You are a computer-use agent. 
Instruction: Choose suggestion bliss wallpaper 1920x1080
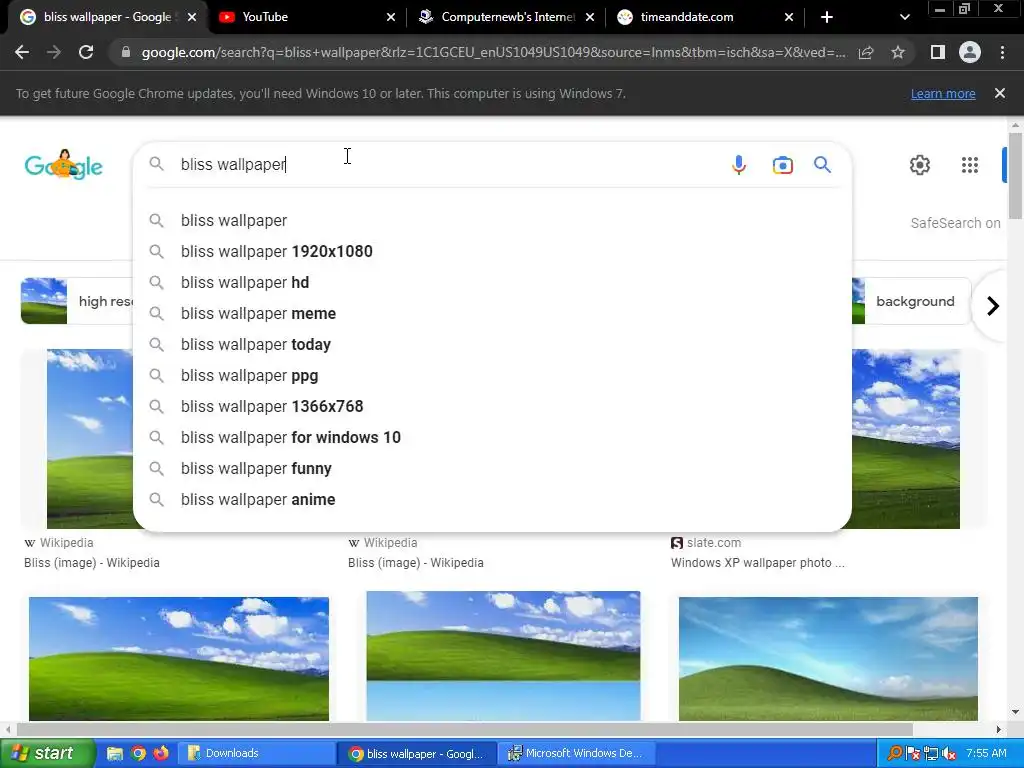[492, 251]
